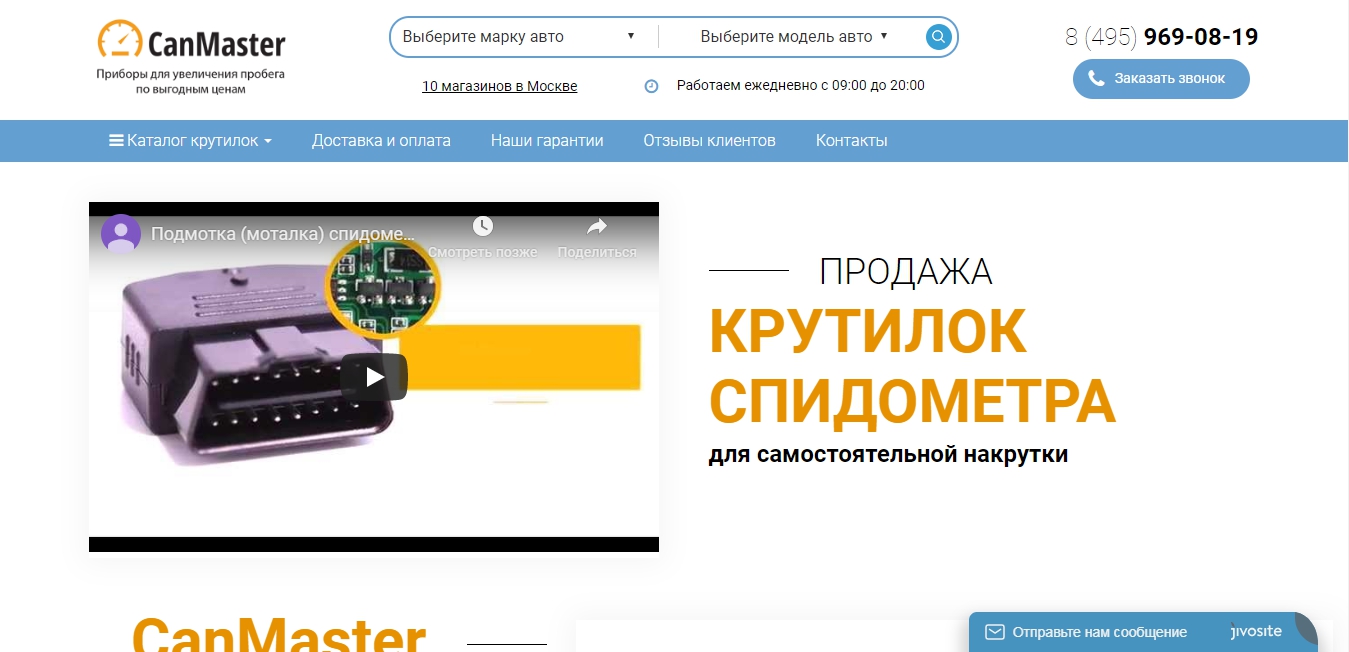Click the blue search magnifier icon

tap(938, 37)
